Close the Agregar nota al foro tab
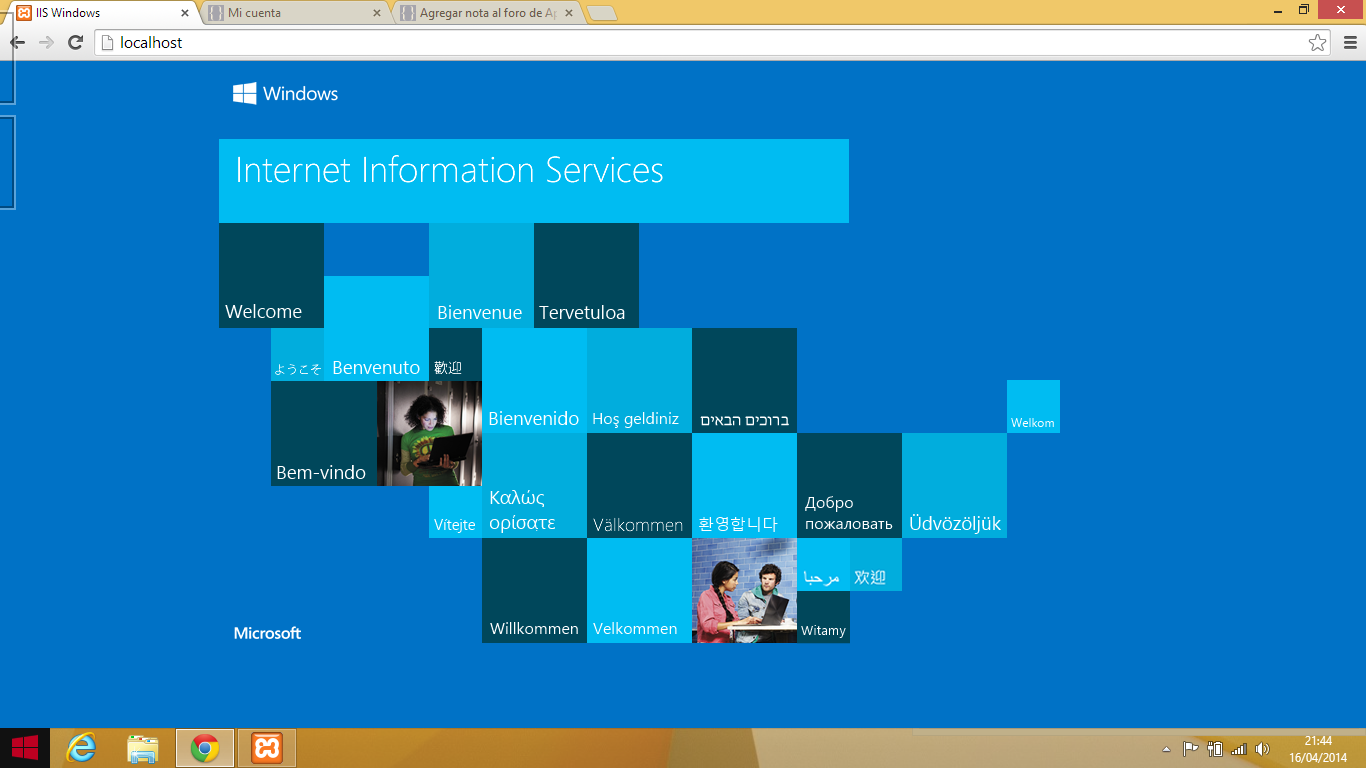Image resolution: width=1366 pixels, height=768 pixels. pyautogui.click(x=569, y=13)
